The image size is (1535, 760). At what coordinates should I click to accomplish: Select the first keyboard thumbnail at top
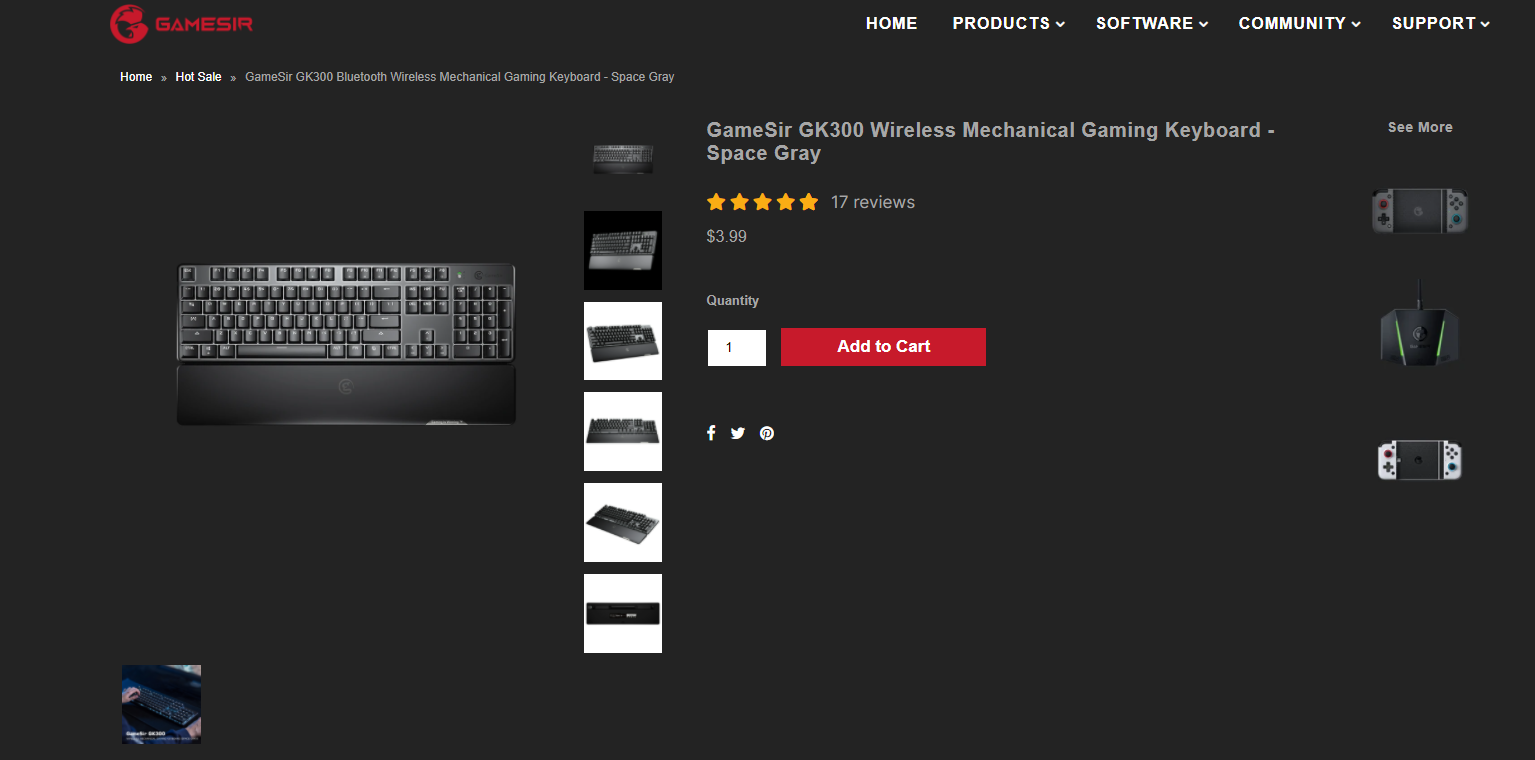coord(623,158)
